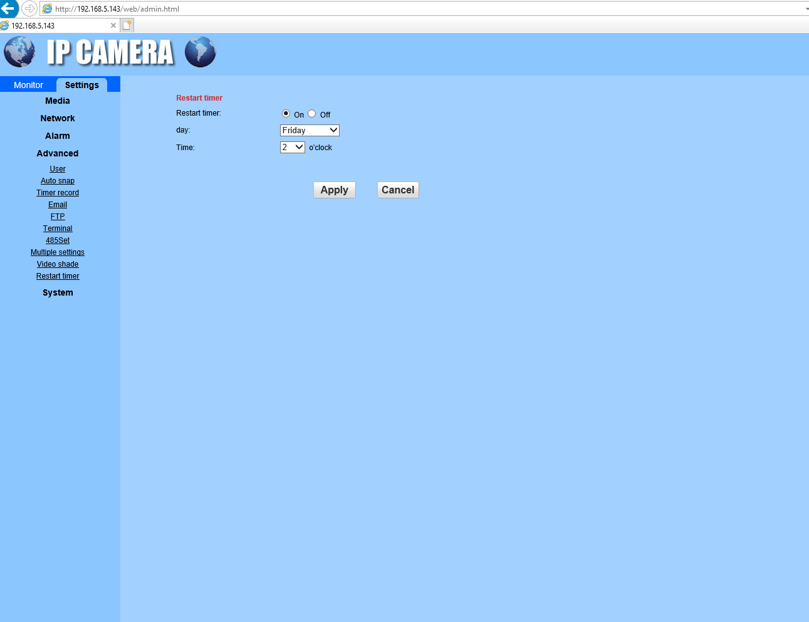Open the System settings section

[x=57, y=292]
